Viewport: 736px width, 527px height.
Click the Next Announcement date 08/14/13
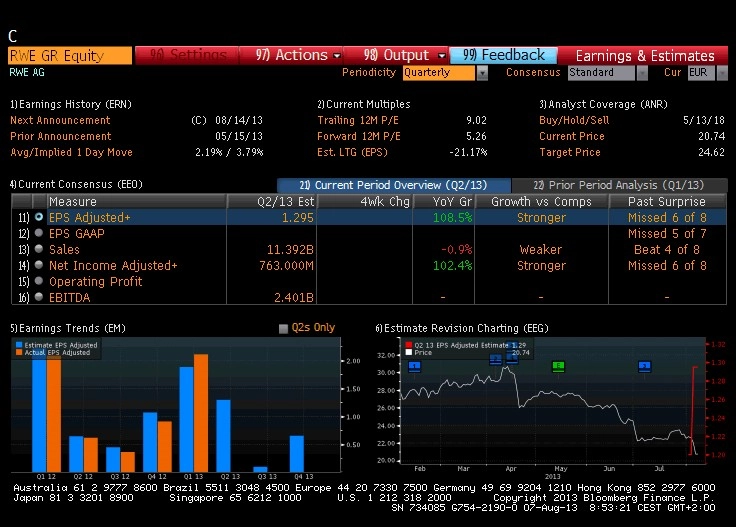(x=239, y=120)
